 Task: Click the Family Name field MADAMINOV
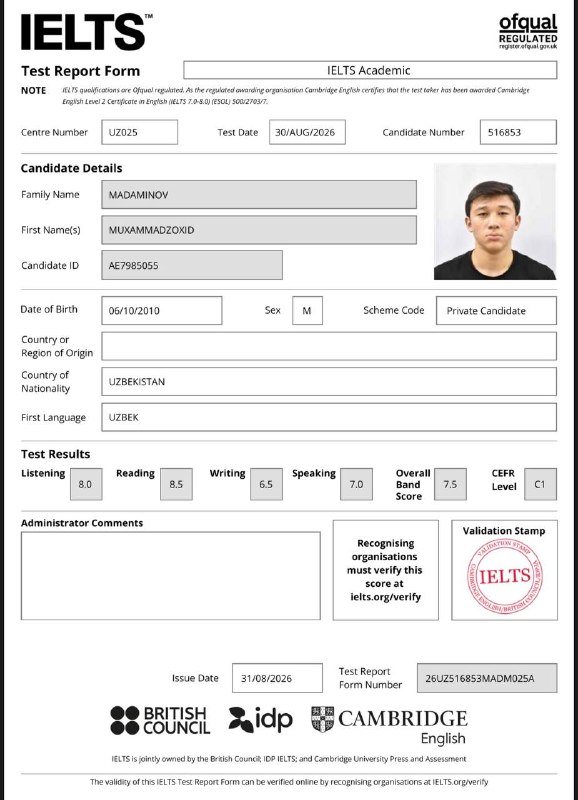(x=259, y=194)
